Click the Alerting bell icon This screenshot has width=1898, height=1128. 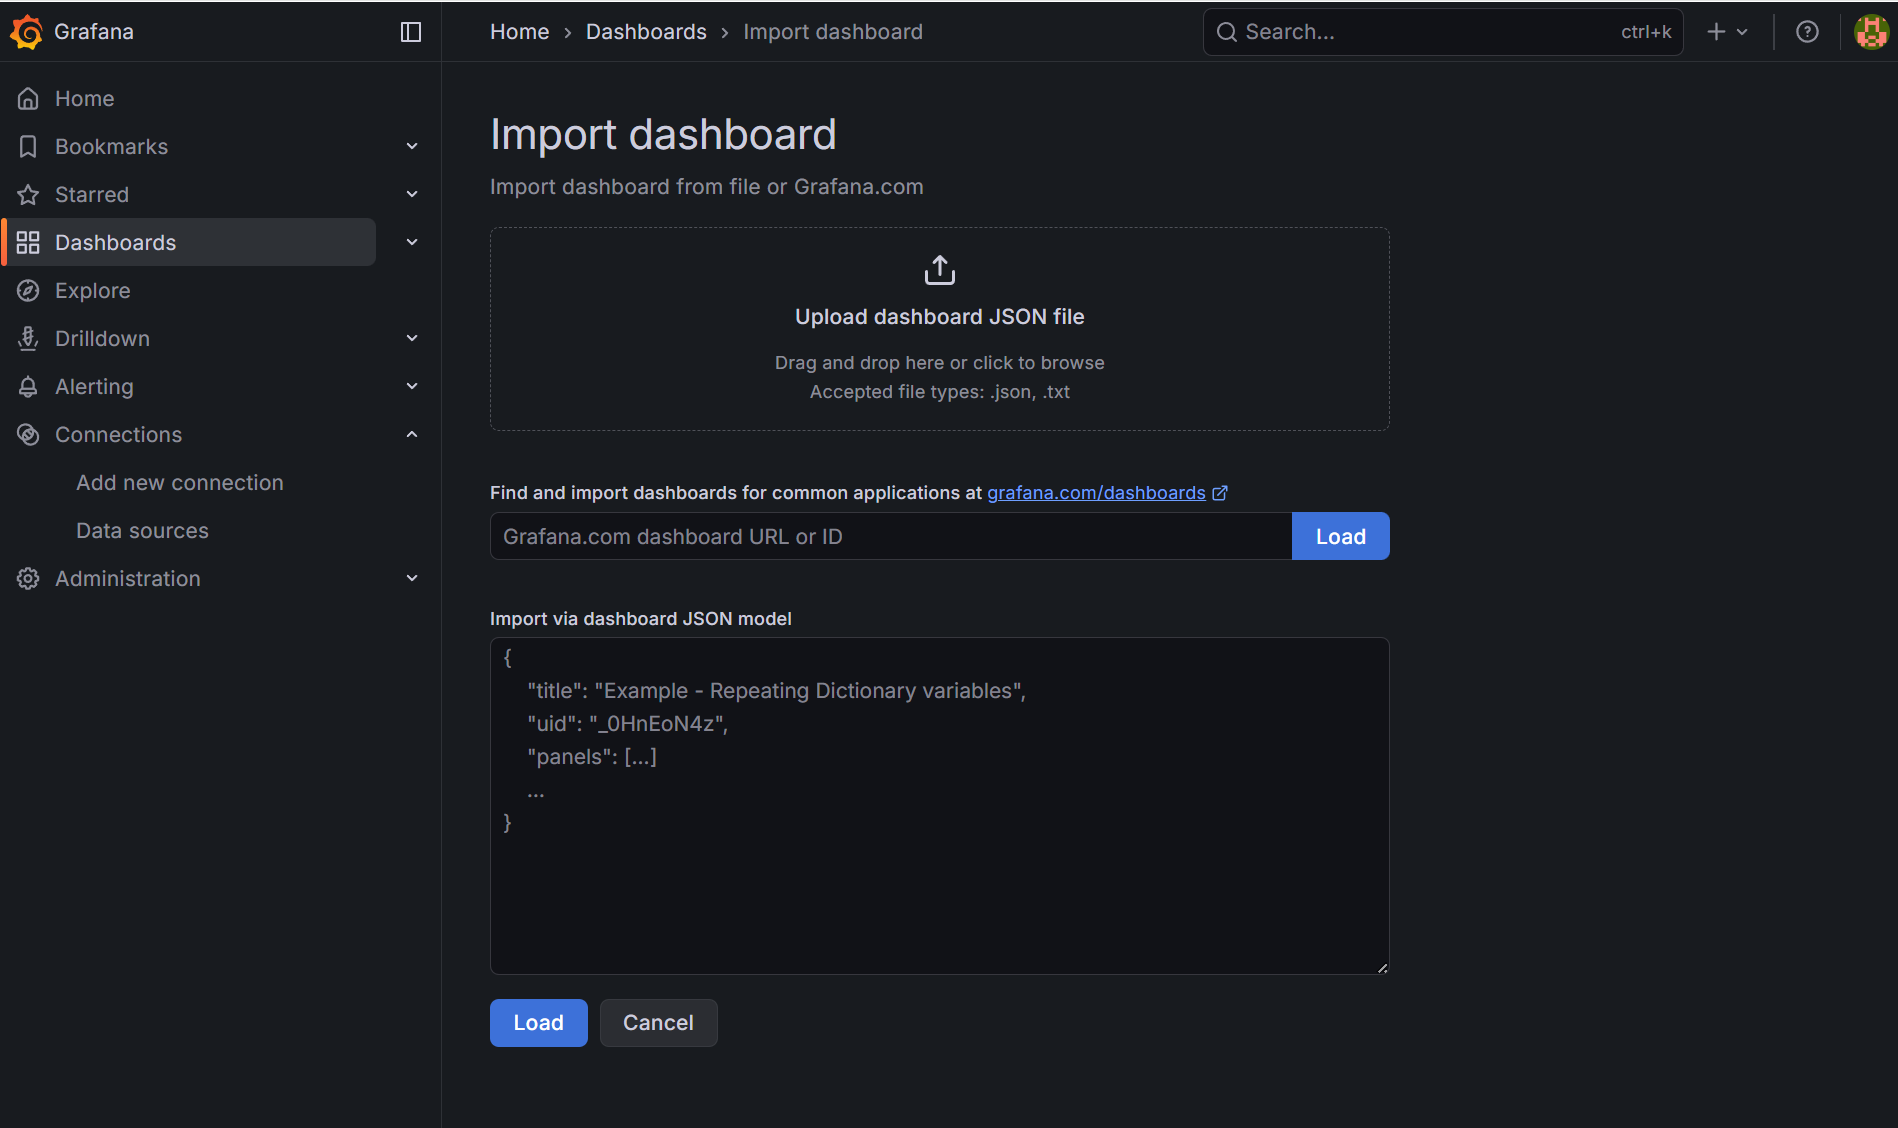[x=28, y=387]
